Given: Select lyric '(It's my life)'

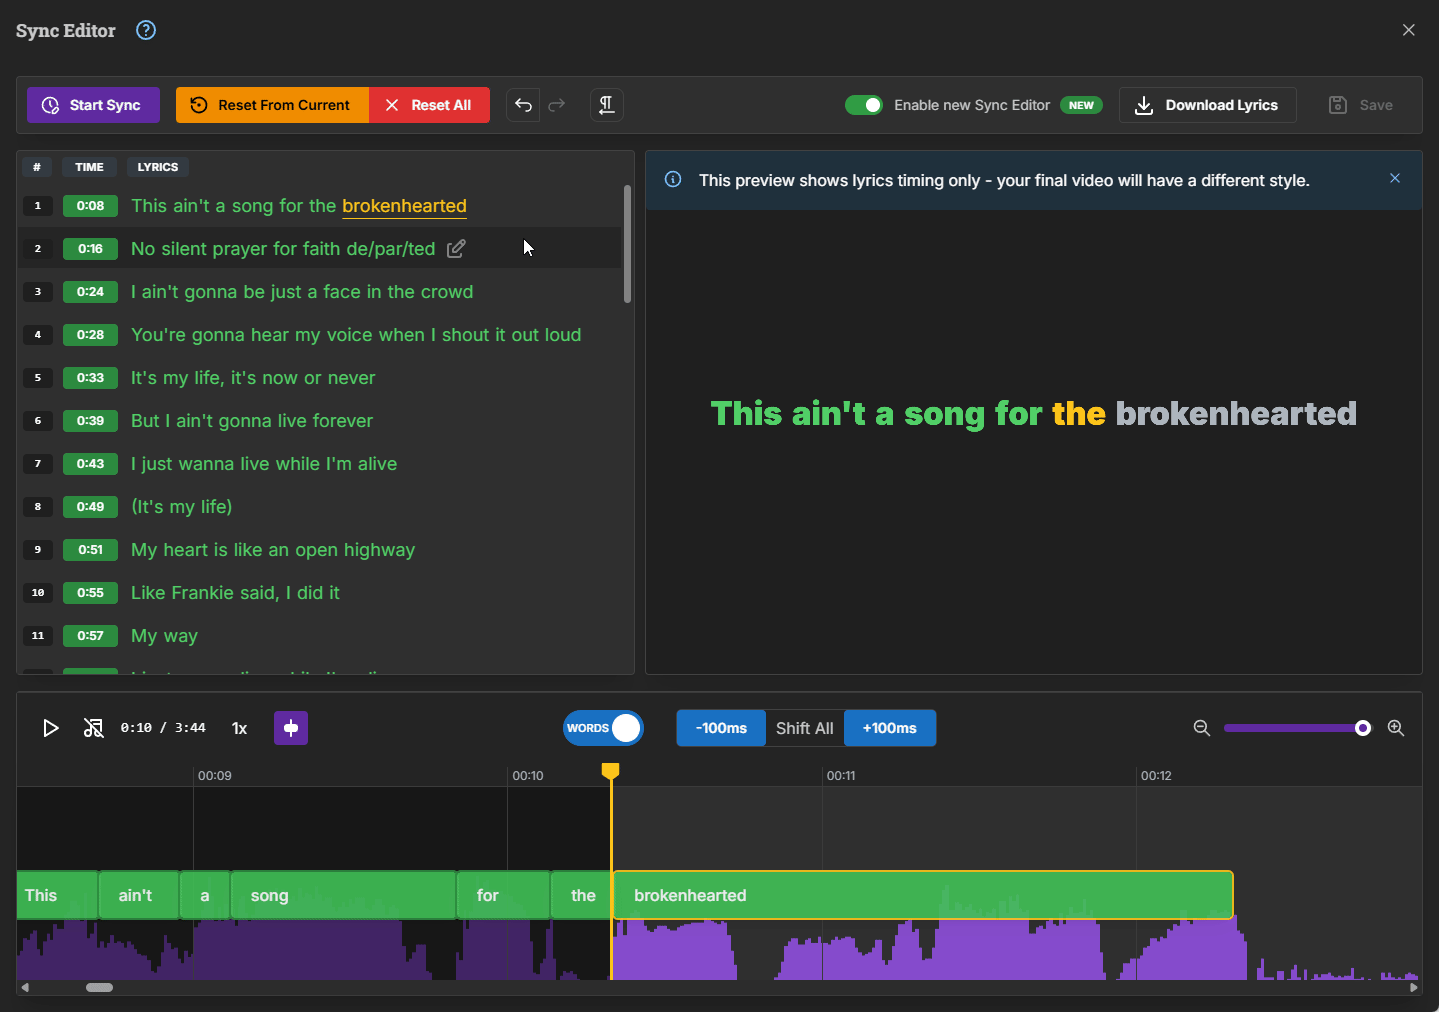Looking at the screenshot, I should [x=181, y=506].
